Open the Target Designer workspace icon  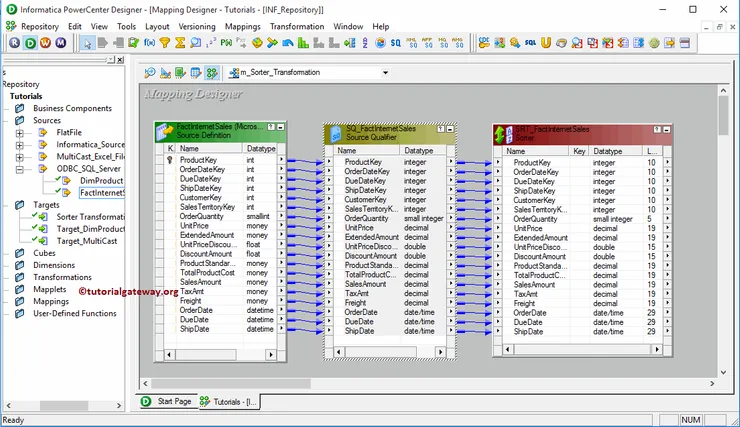(165, 73)
